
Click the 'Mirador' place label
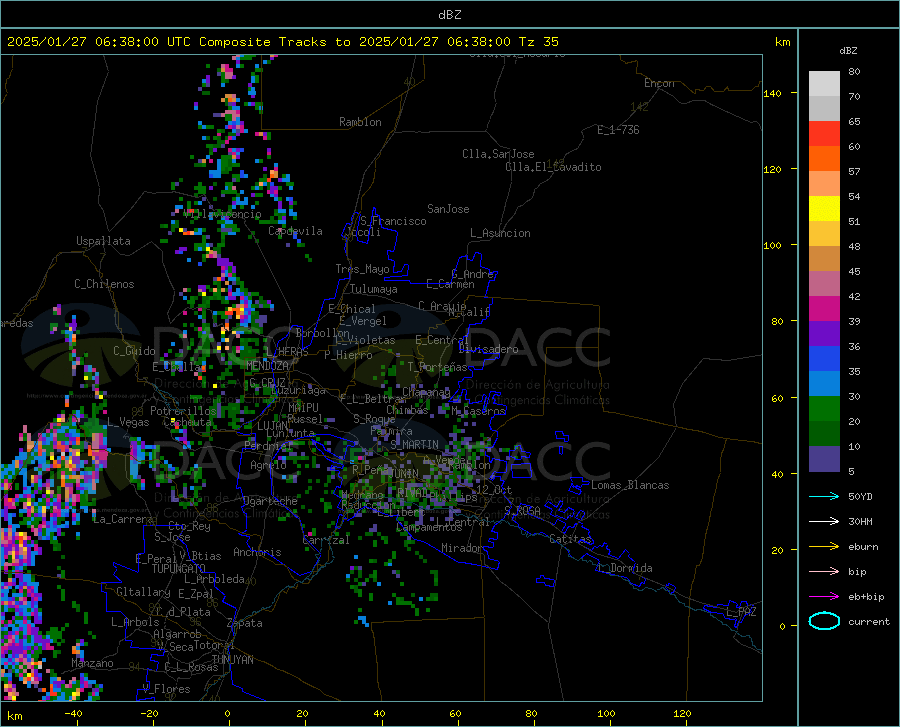pos(461,548)
